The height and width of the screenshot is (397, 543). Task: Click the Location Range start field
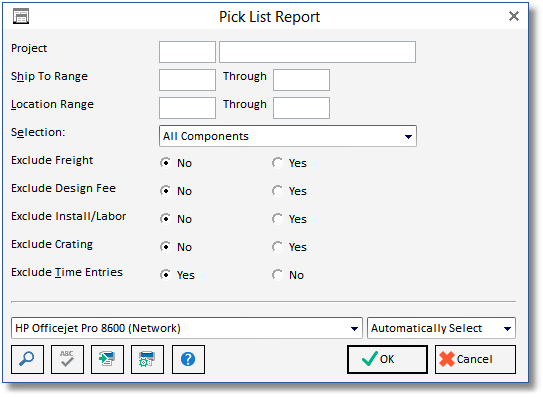tap(187, 108)
